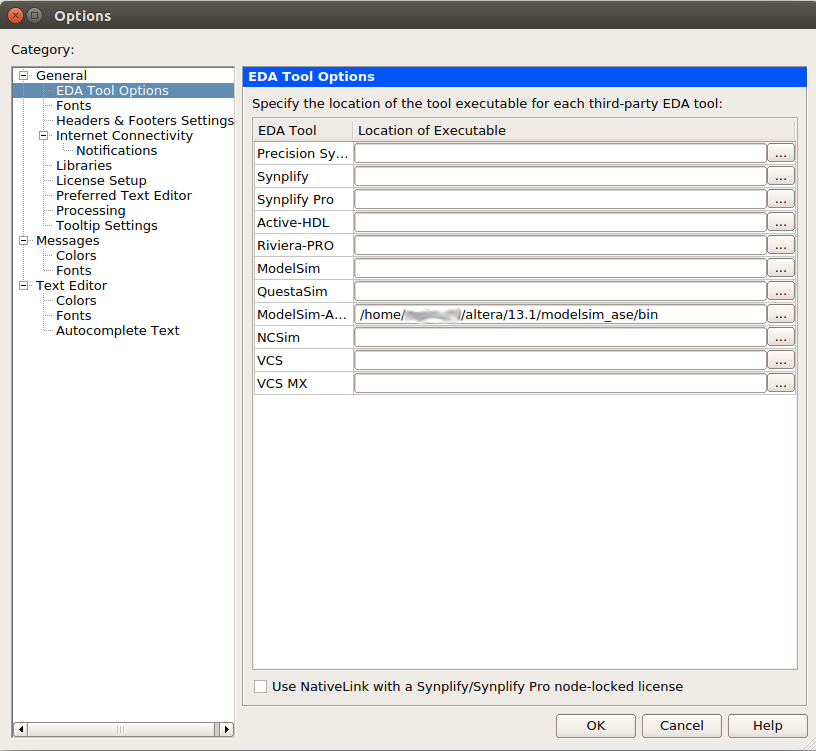Screen dimensions: 816x751
Task: Browse for QuestaSim executable location
Action: pyautogui.click(x=781, y=291)
